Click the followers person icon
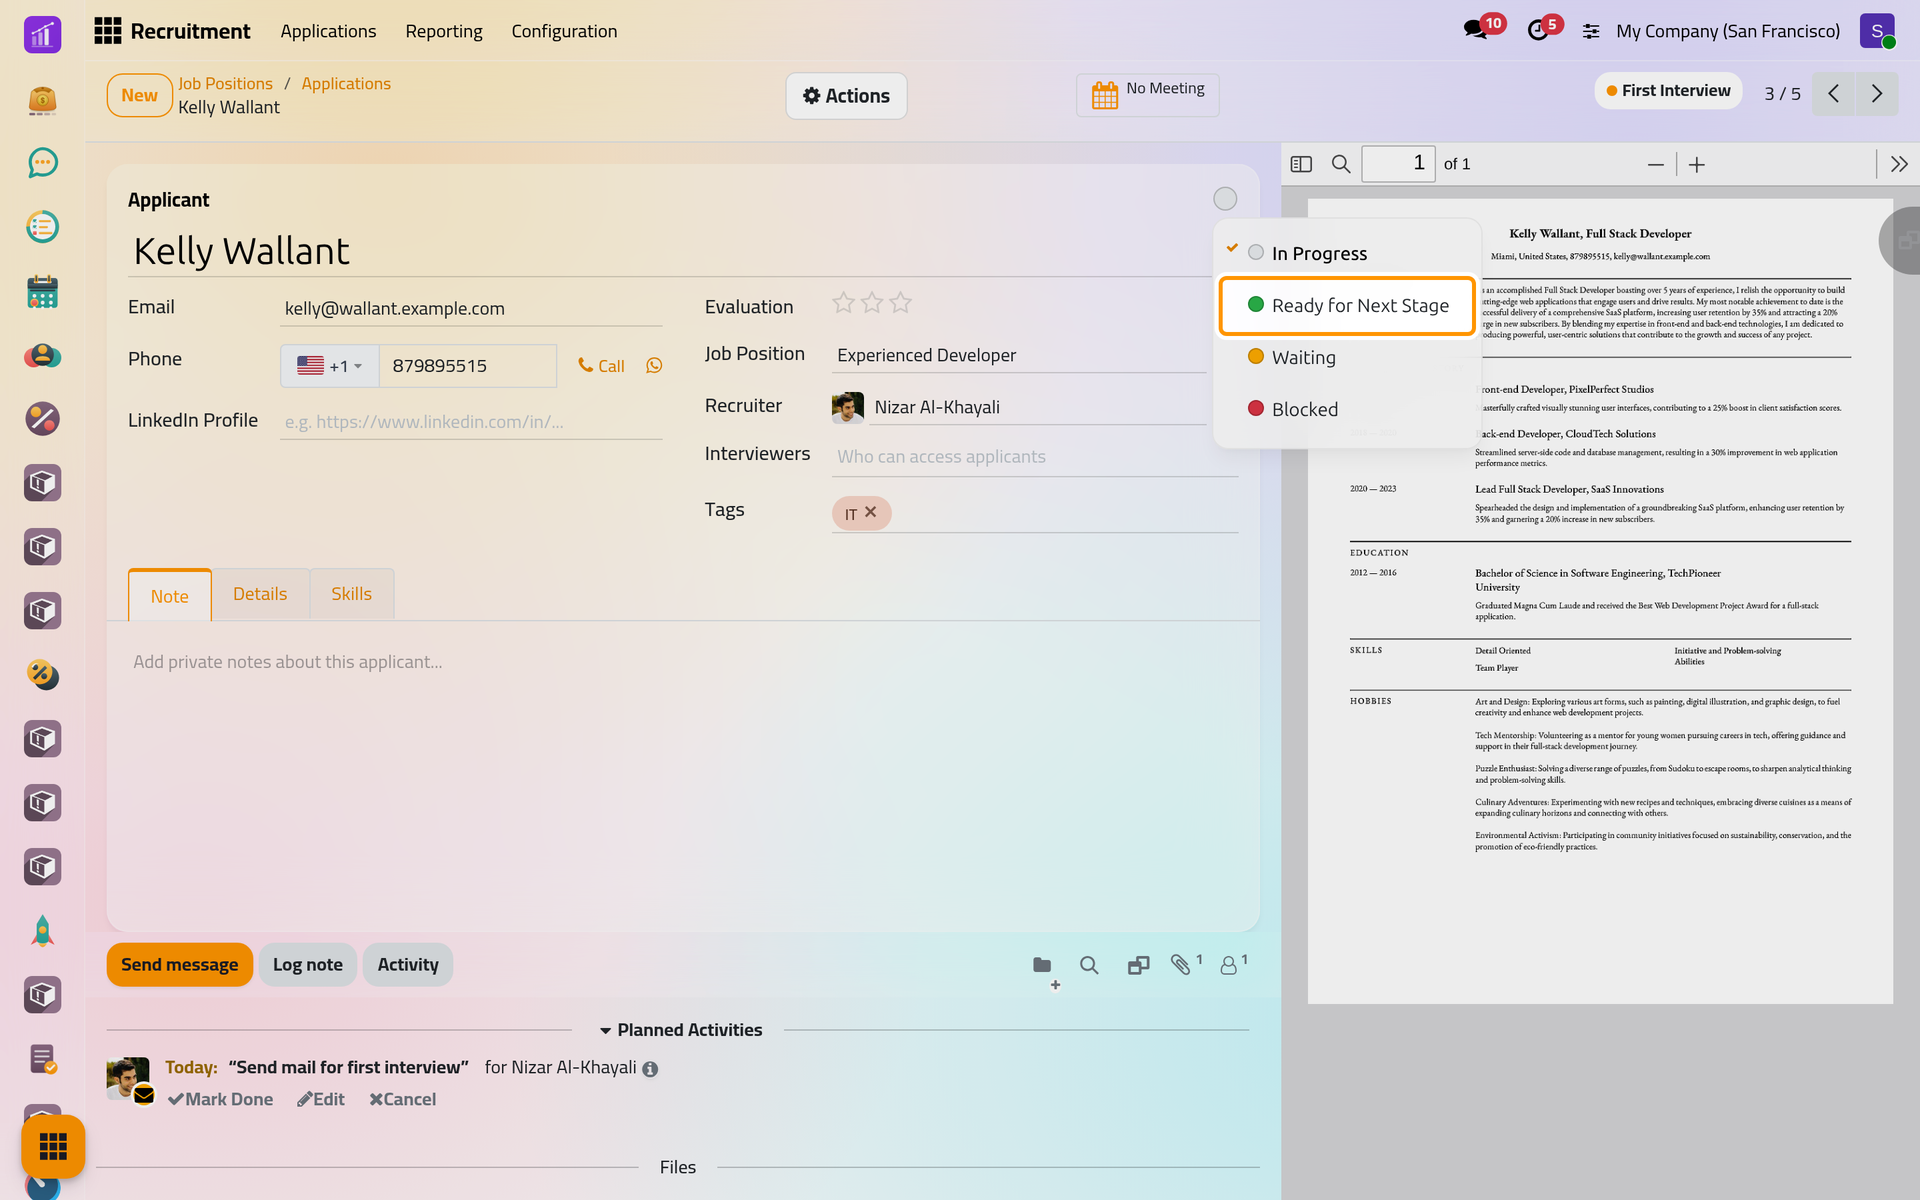Image resolution: width=1920 pixels, height=1200 pixels. click(x=1228, y=965)
